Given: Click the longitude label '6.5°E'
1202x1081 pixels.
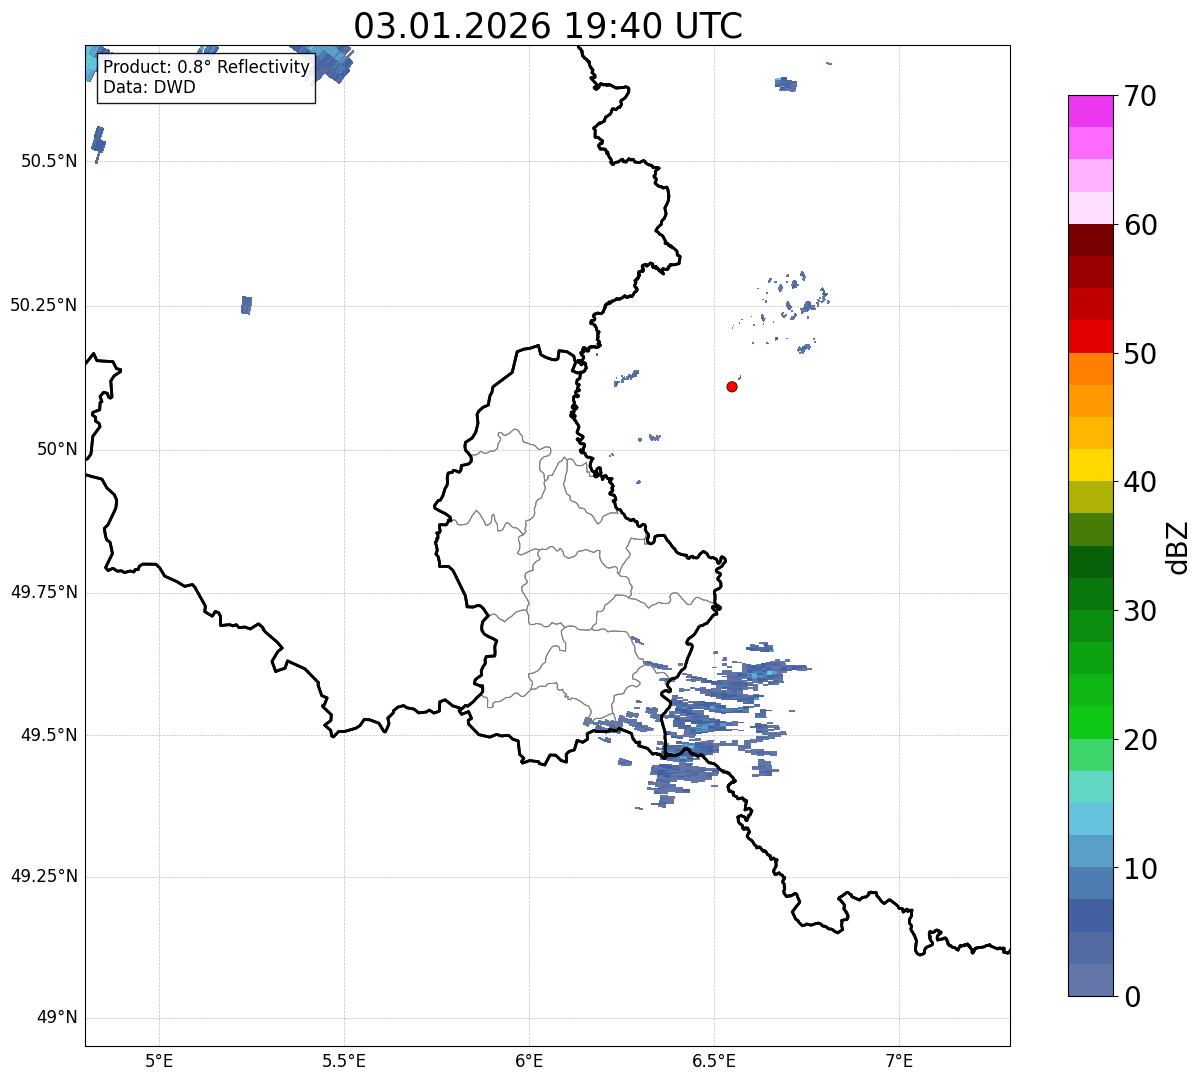Looking at the screenshot, I should [x=714, y=1060].
